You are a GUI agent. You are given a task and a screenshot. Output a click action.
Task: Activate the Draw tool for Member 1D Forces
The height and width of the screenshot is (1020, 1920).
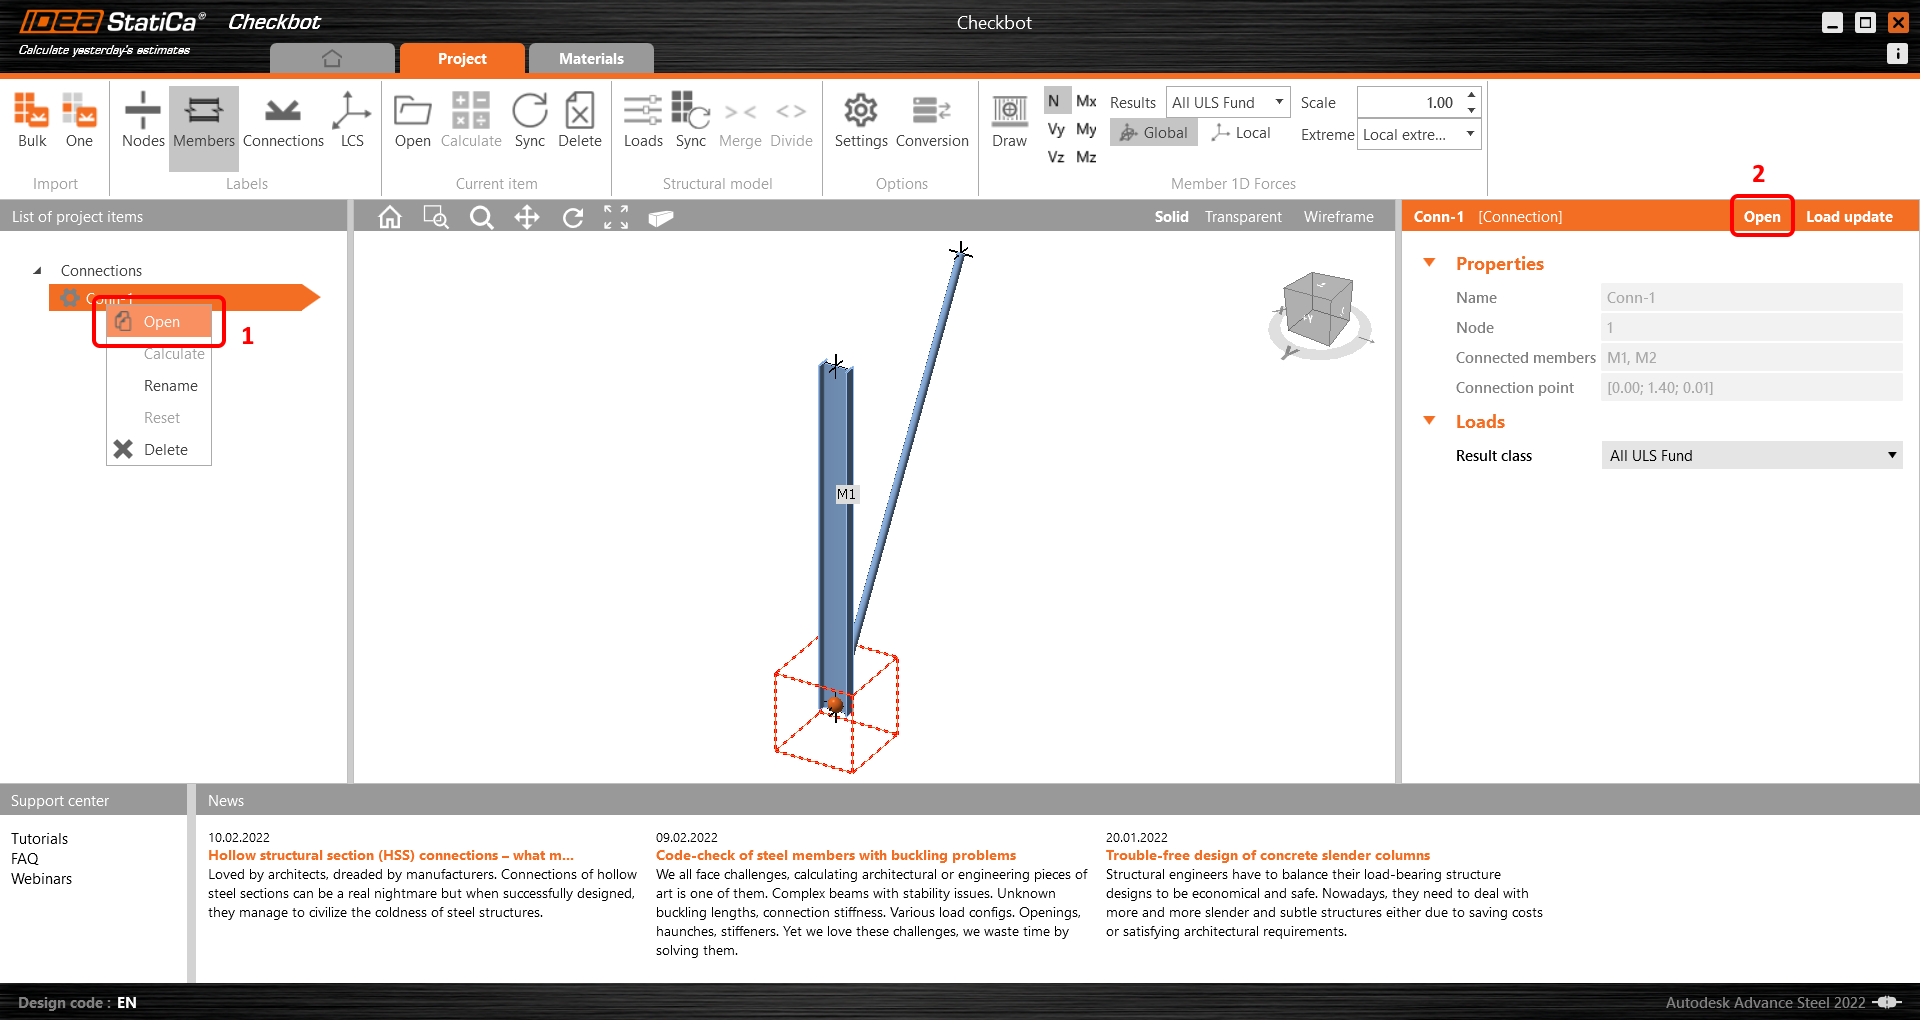point(1008,120)
